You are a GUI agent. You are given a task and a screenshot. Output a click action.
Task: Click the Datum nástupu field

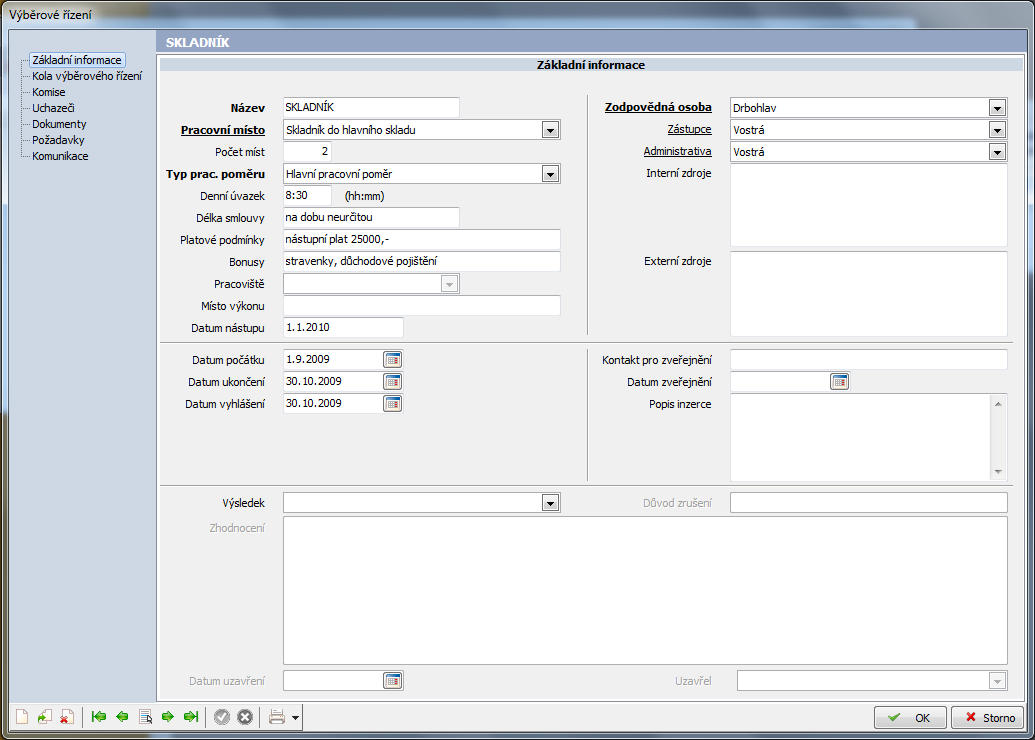(x=343, y=327)
